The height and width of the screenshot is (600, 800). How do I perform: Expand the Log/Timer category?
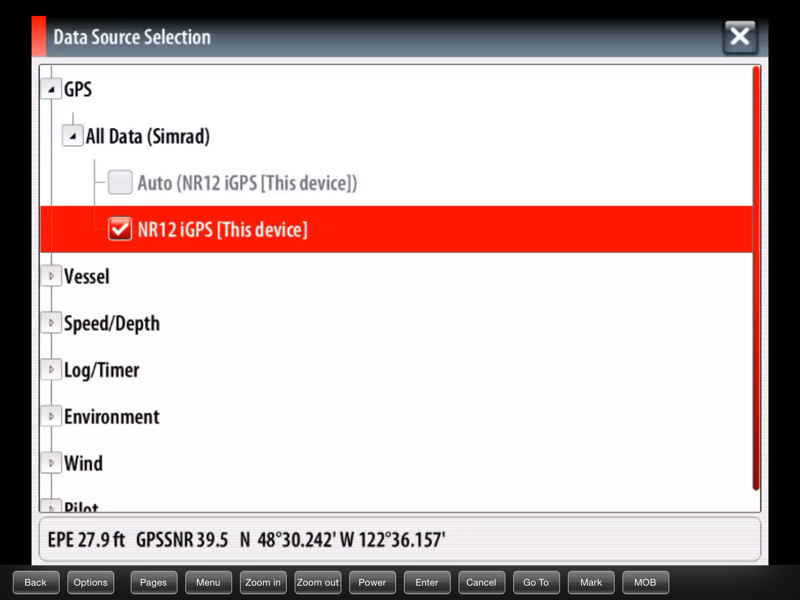click(51, 369)
